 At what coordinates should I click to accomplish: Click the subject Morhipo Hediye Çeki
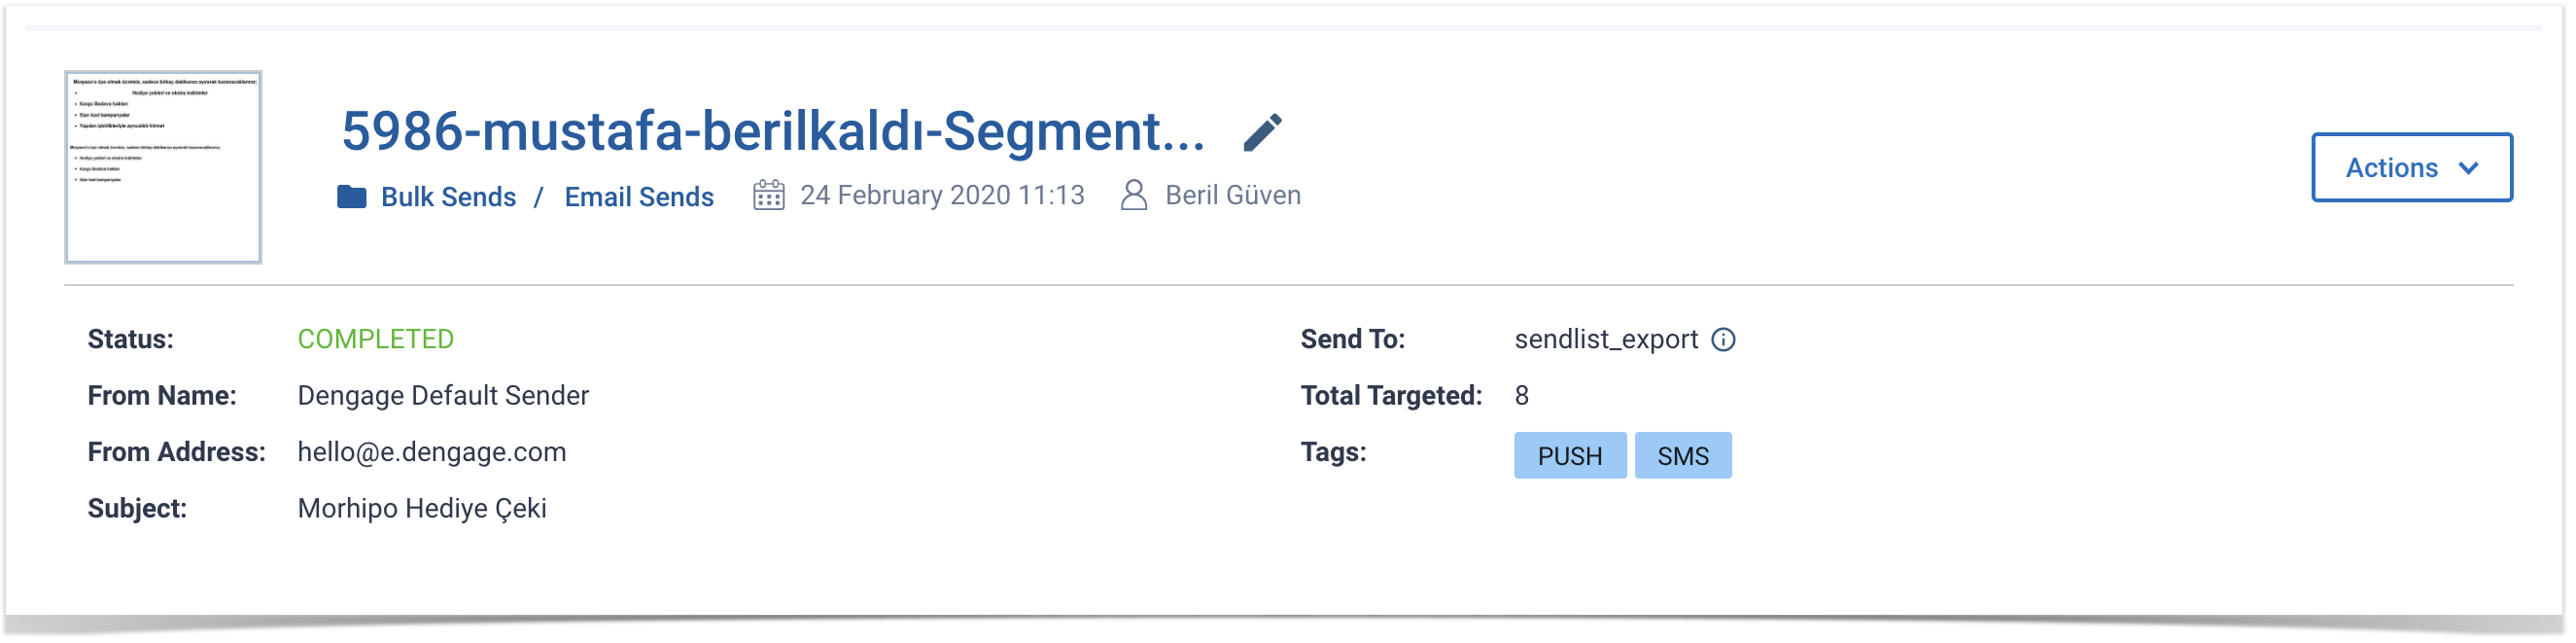coord(422,509)
